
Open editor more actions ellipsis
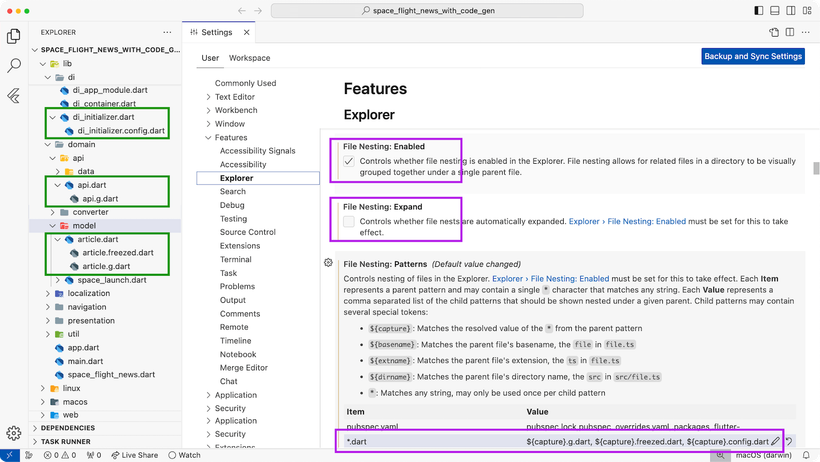coord(805,32)
